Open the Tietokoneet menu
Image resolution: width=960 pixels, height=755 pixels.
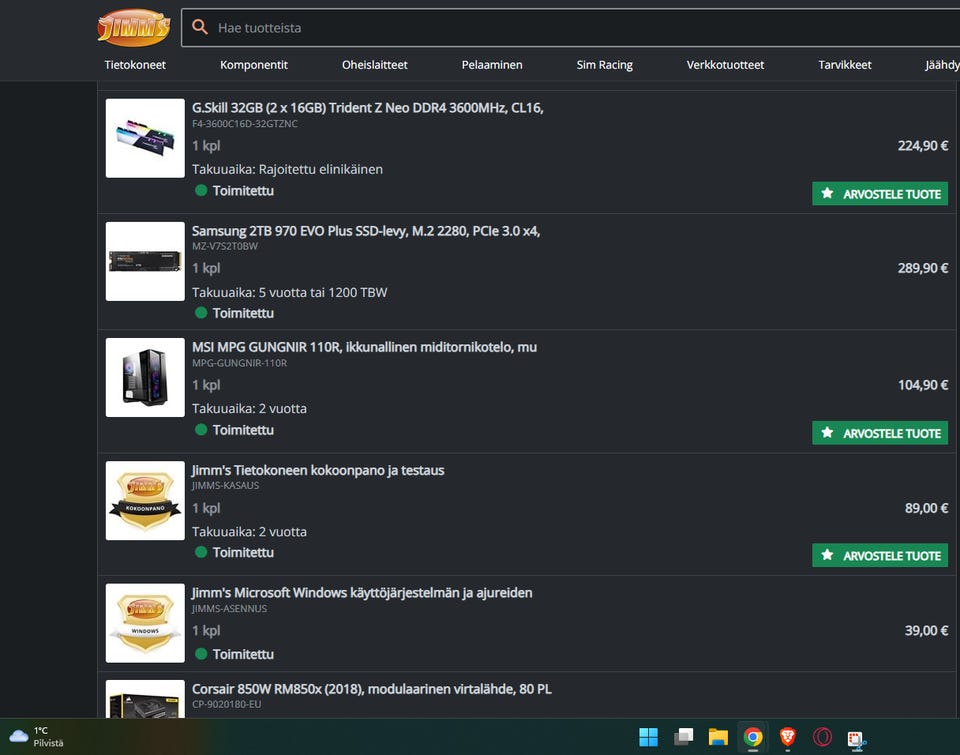[x=135, y=65]
